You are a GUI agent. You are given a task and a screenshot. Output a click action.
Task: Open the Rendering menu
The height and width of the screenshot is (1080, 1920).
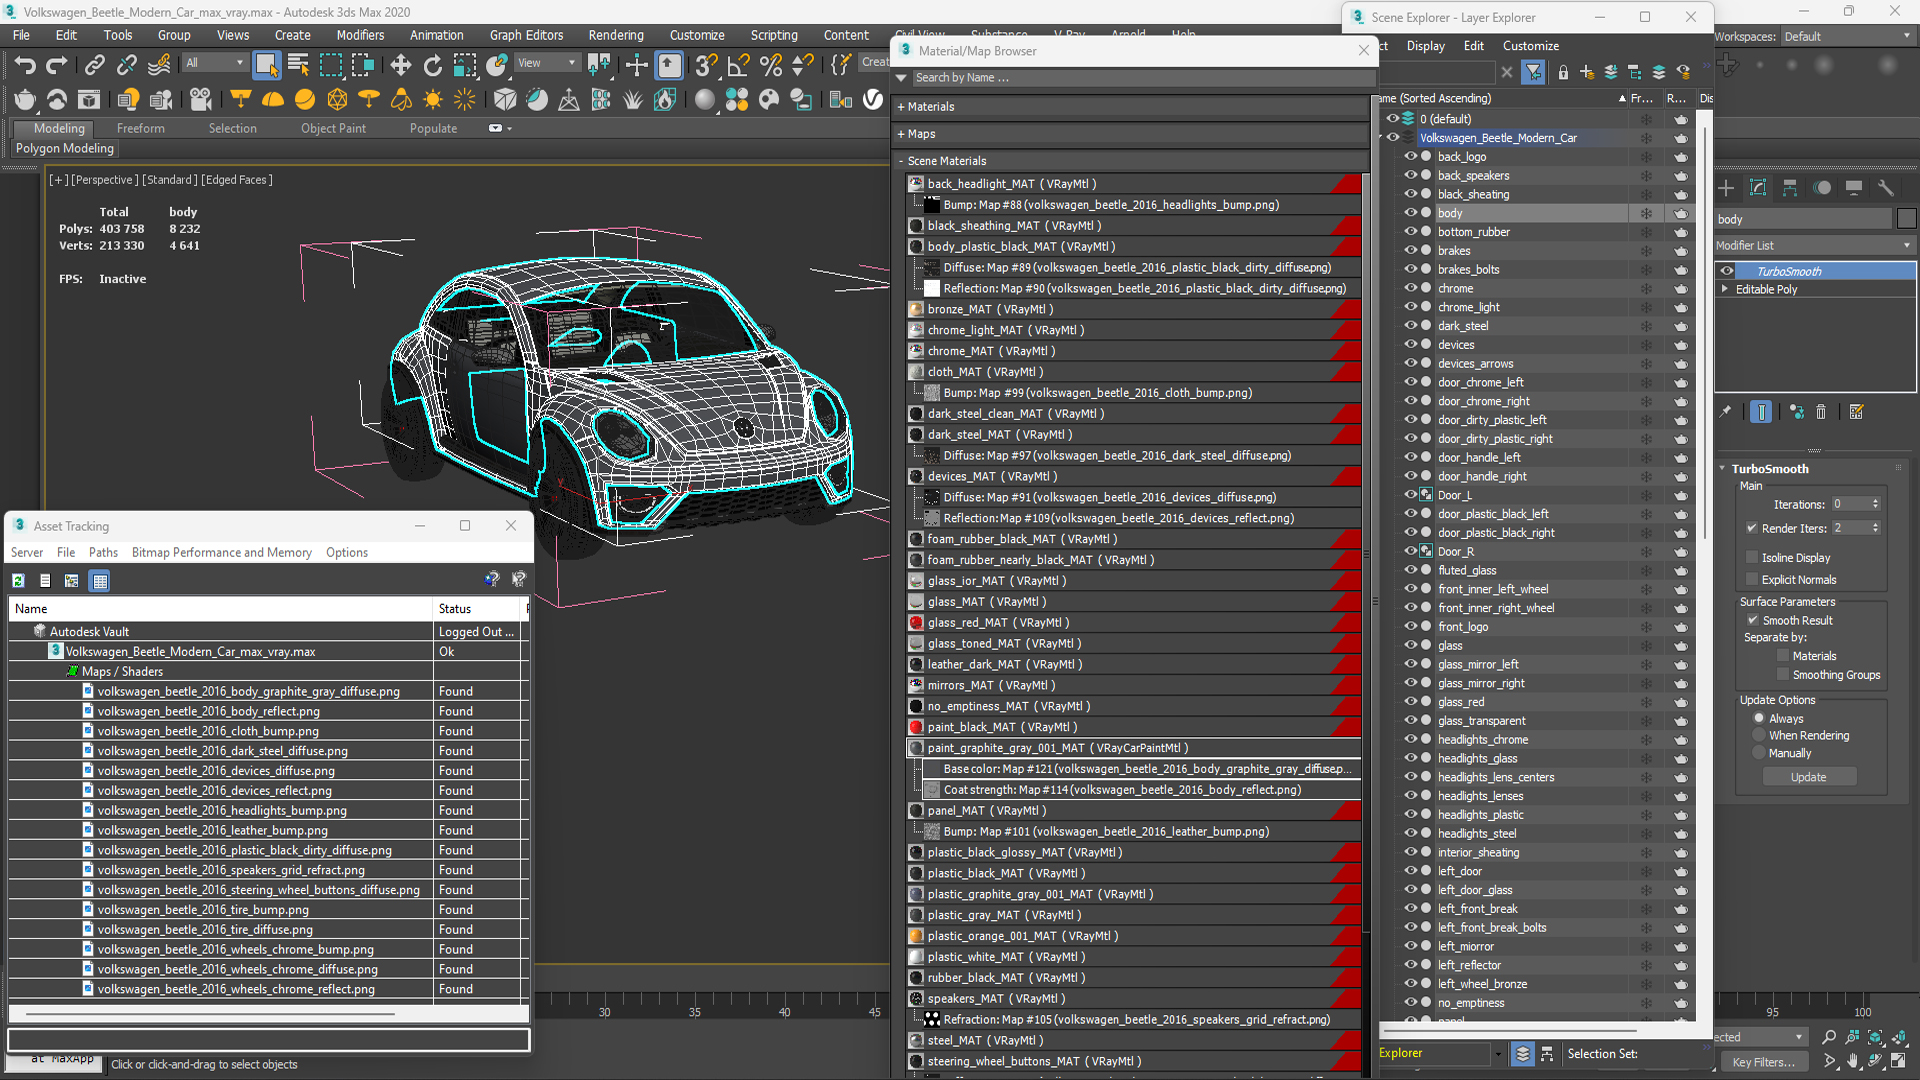pyautogui.click(x=615, y=35)
